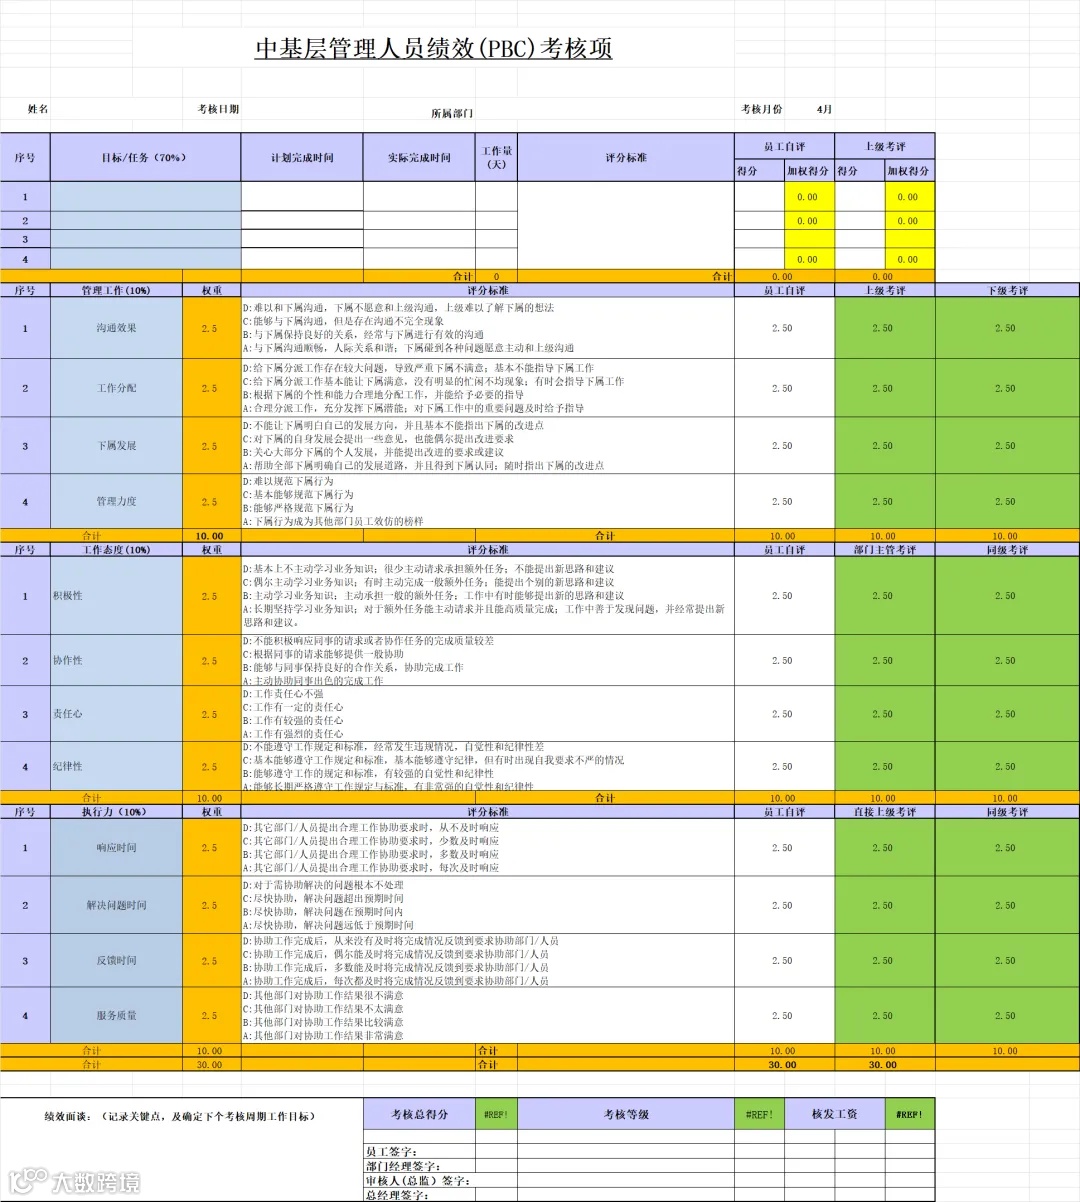The image size is (1080, 1202).
Task: Select the #REF! cell beside 核发工资
Action: click(909, 1114)
